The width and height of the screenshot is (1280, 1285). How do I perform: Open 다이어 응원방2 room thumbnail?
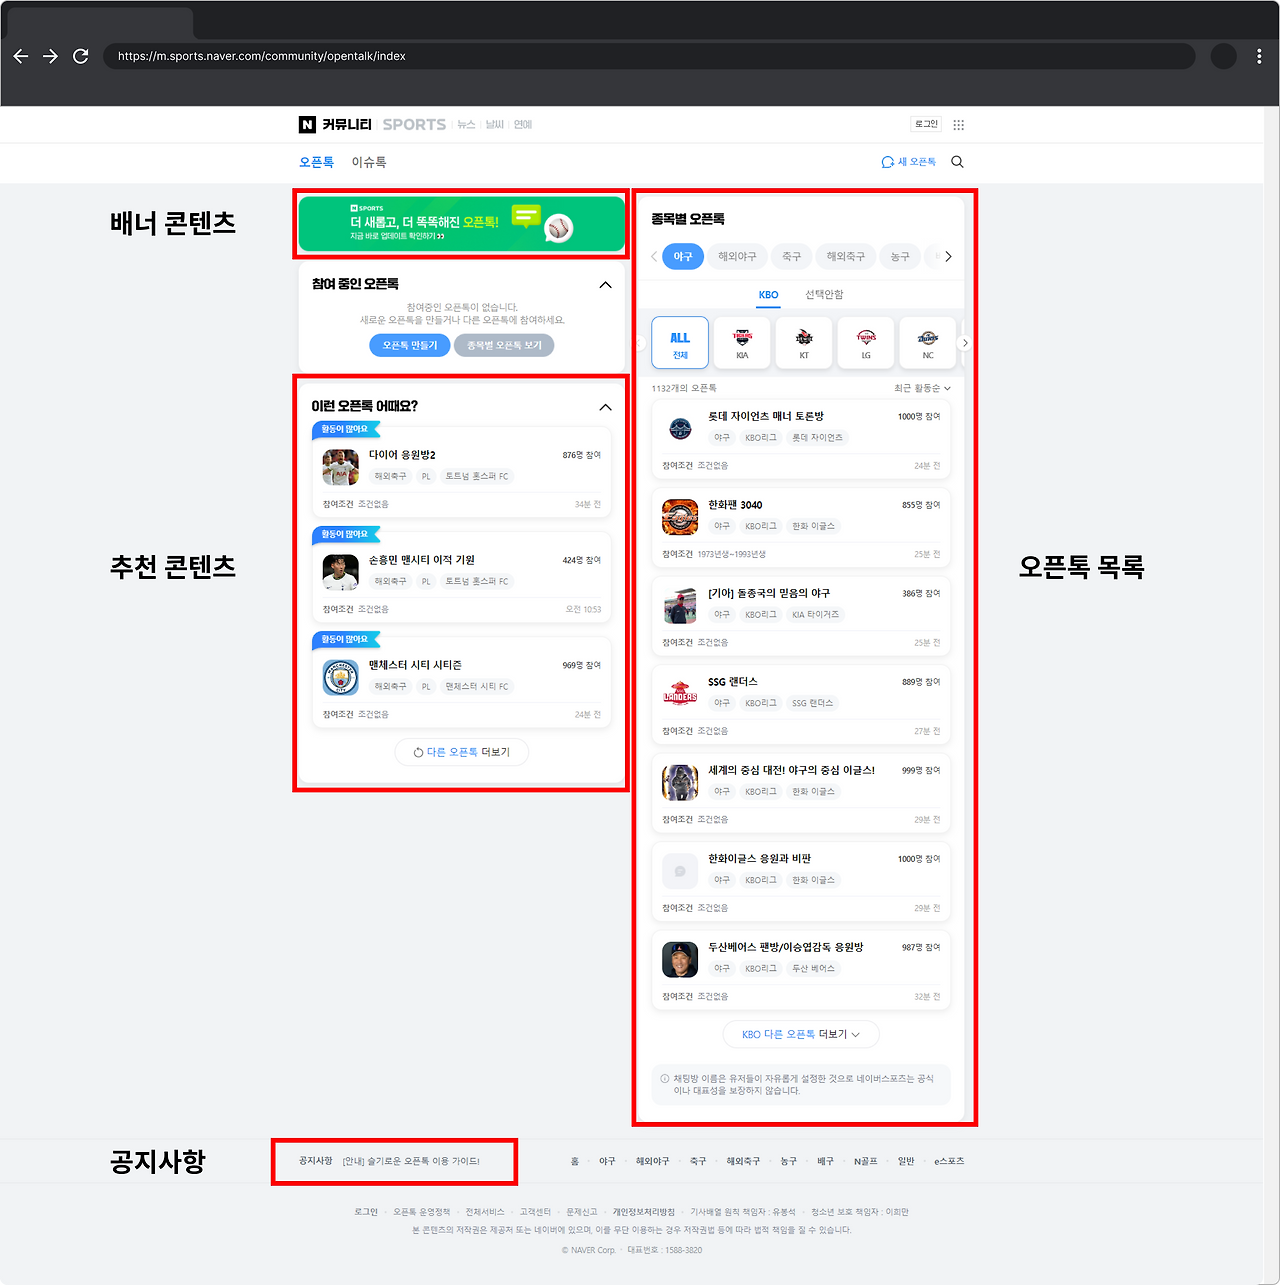(x=341, y=467)
